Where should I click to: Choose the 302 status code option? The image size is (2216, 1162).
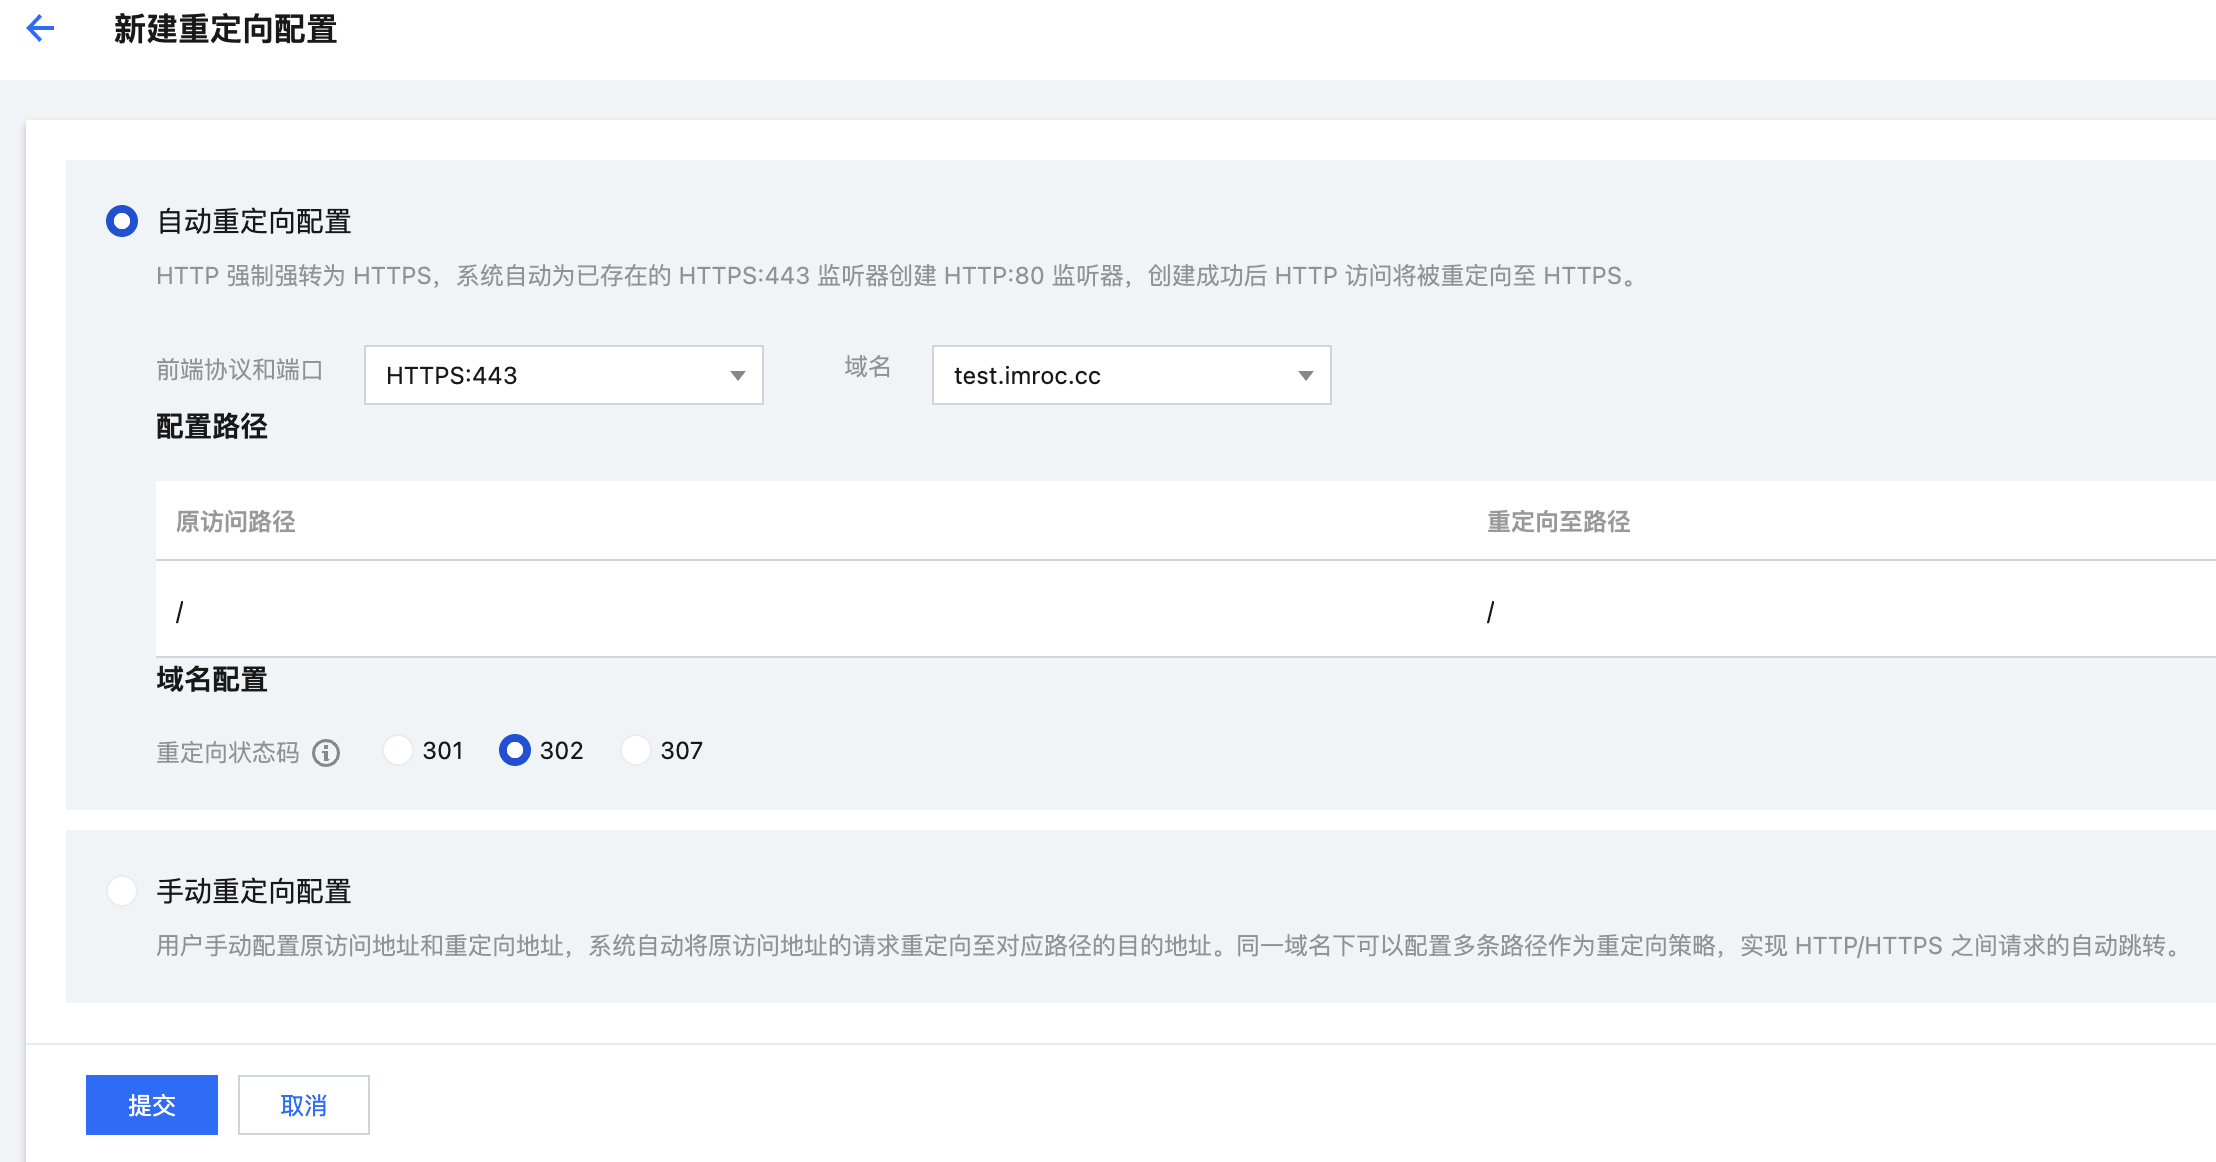pyautogui.click(x=515, y=750)
